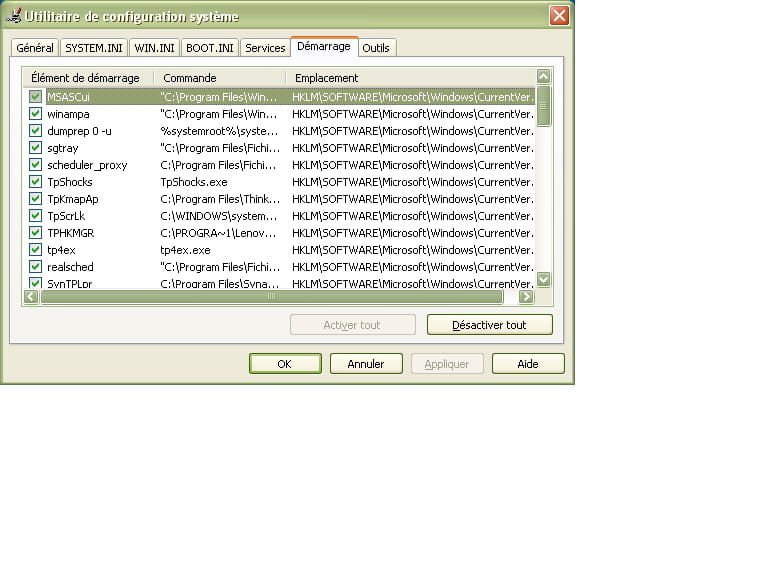
Task: Select the sgtray list entry
Action: click(x=63, y=148)
